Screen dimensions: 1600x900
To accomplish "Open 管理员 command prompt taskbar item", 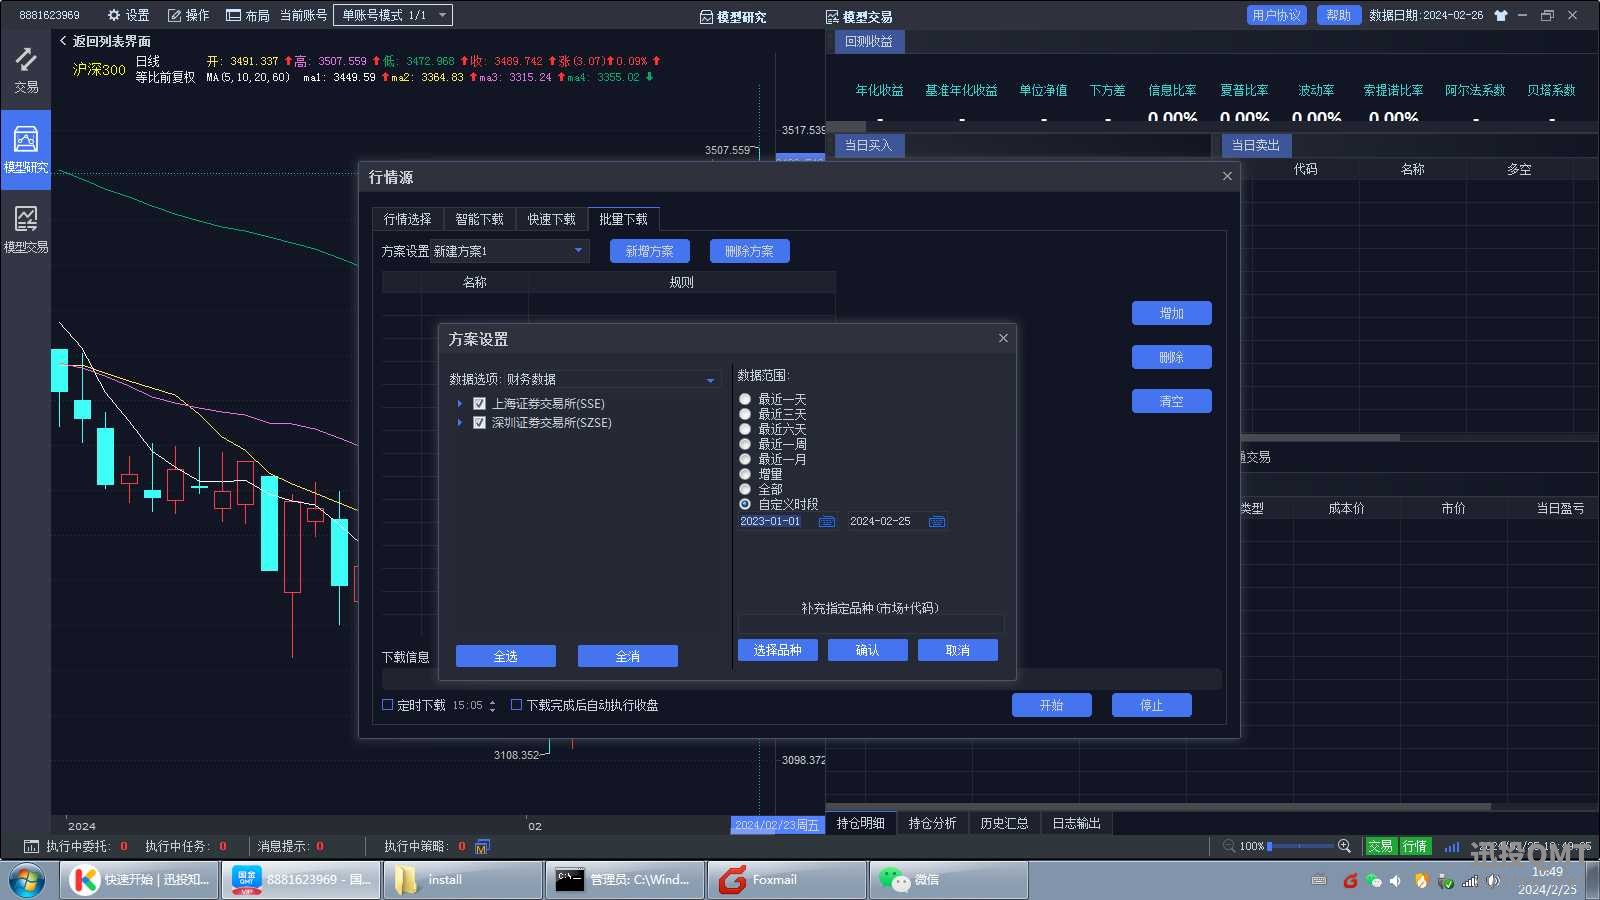I will 625,880.
